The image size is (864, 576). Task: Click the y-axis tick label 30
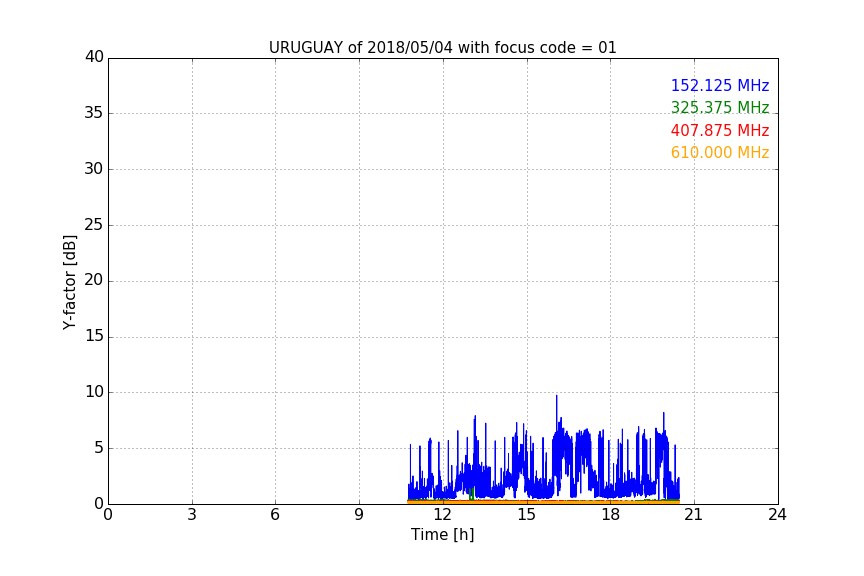point(94,169)
